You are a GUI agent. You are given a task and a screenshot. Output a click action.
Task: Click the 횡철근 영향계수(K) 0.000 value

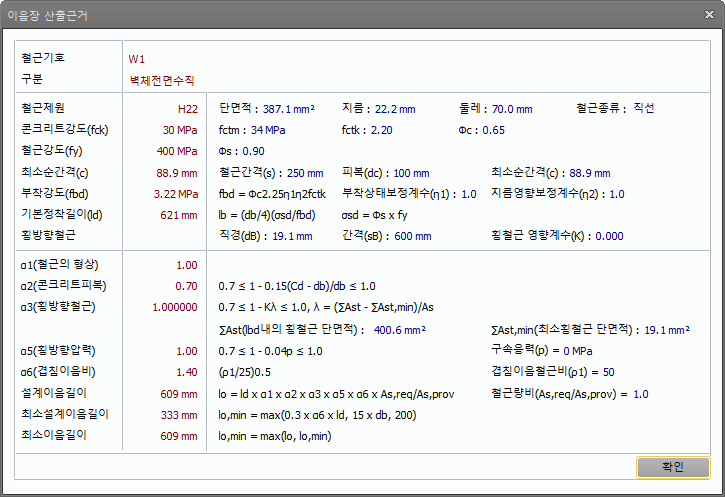pos(609,236)
